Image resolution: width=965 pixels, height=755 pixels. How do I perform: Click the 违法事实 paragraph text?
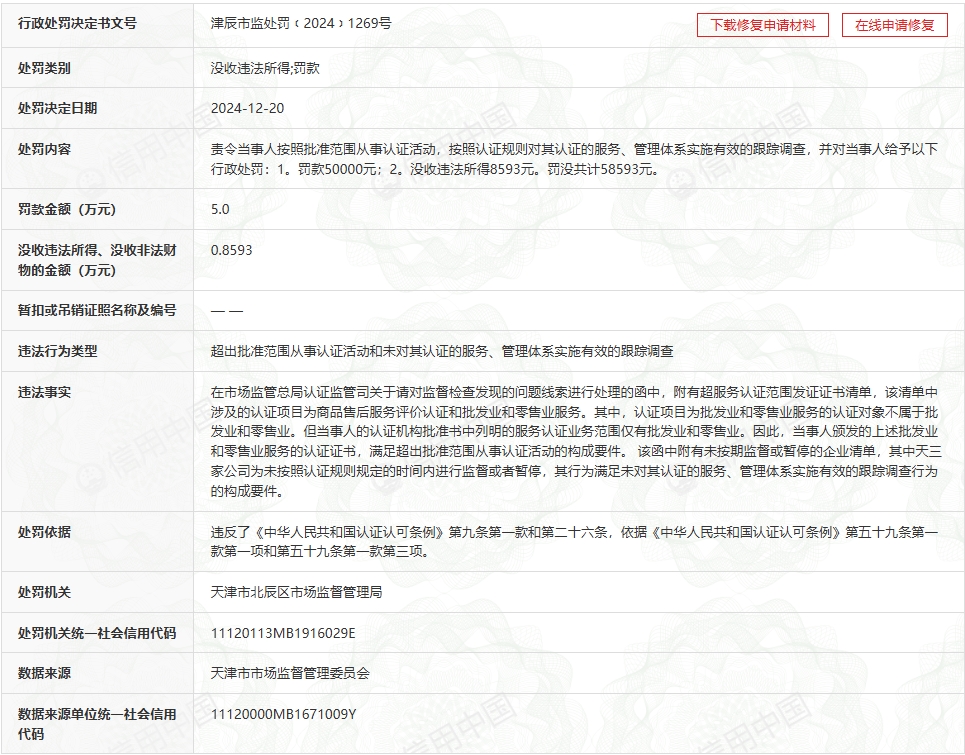(x=574, y=441)
